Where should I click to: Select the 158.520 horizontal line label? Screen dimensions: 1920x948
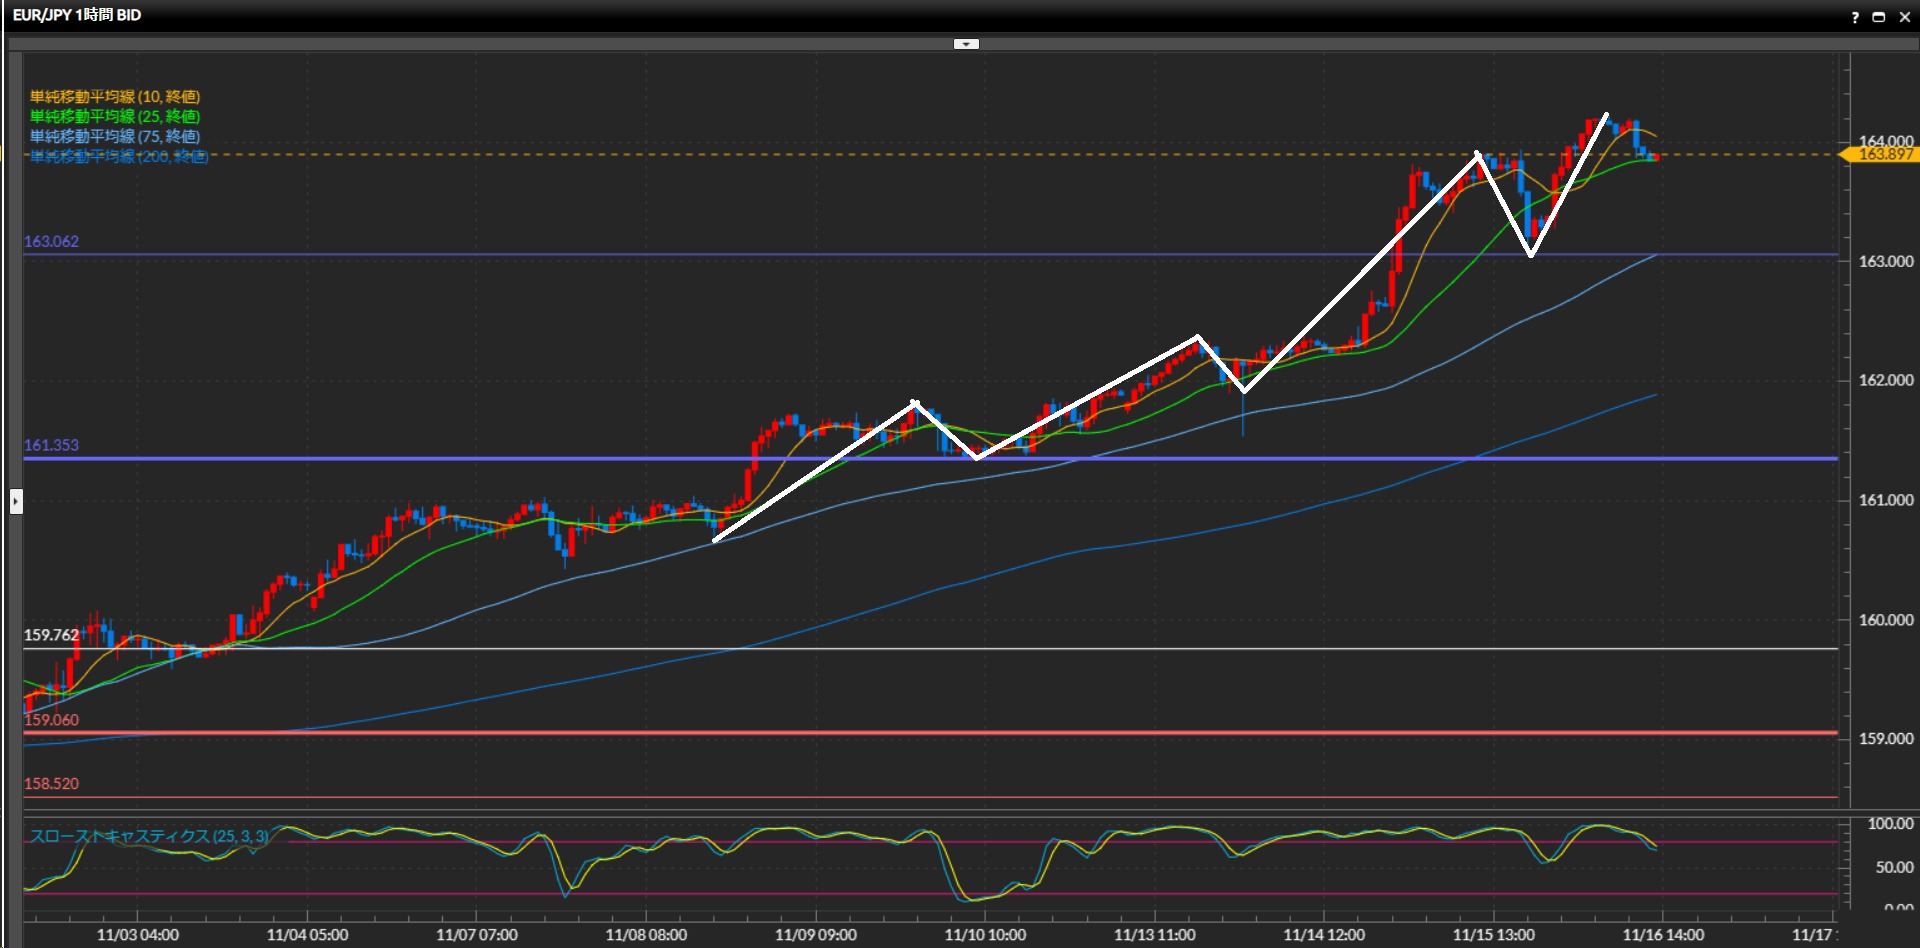pyautogui.click(x=51, y=784)
